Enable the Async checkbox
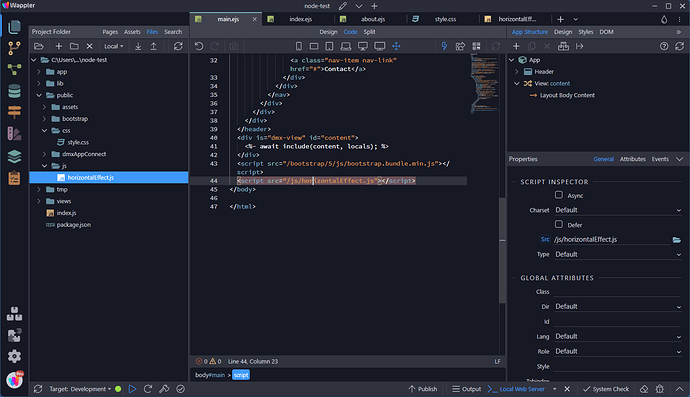Screen dimensions: 690x397 [x=558, y=195]
